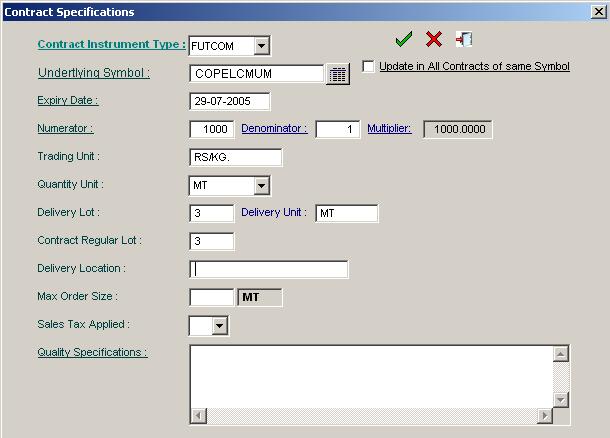The width and height of the screenshot is (610, 438).
Task: Click the Expiry Date label link
Action: (x=67, y=101)
